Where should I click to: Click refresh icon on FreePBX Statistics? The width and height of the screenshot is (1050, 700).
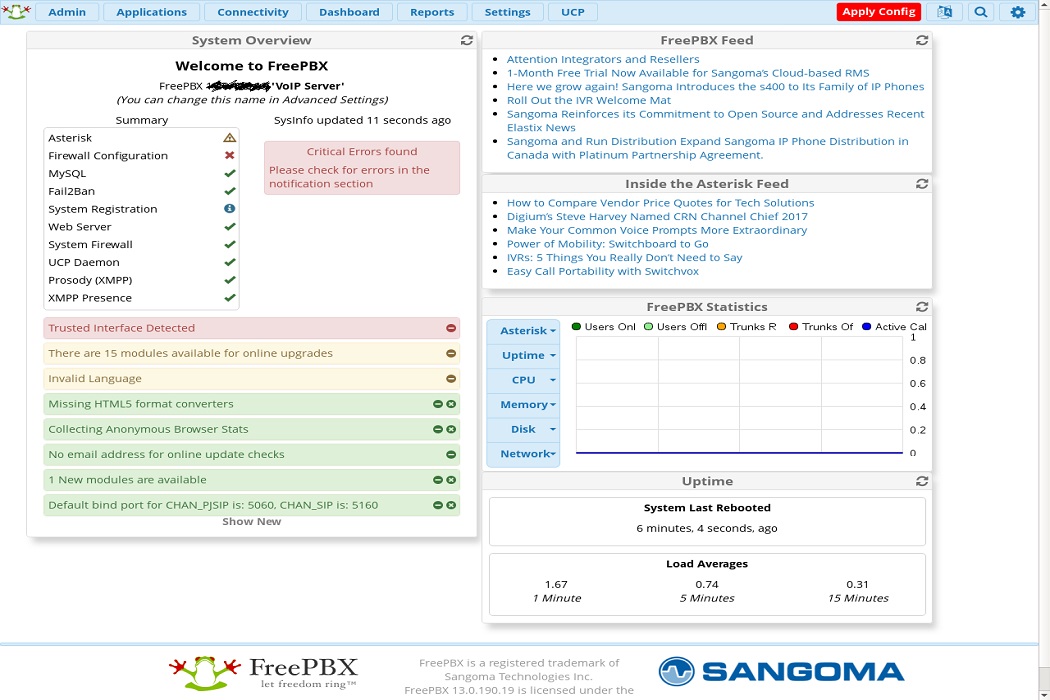tap(922, 307)
